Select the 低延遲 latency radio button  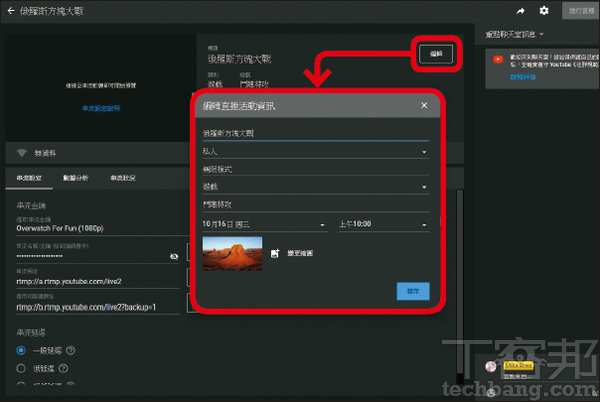pos(21,367)
